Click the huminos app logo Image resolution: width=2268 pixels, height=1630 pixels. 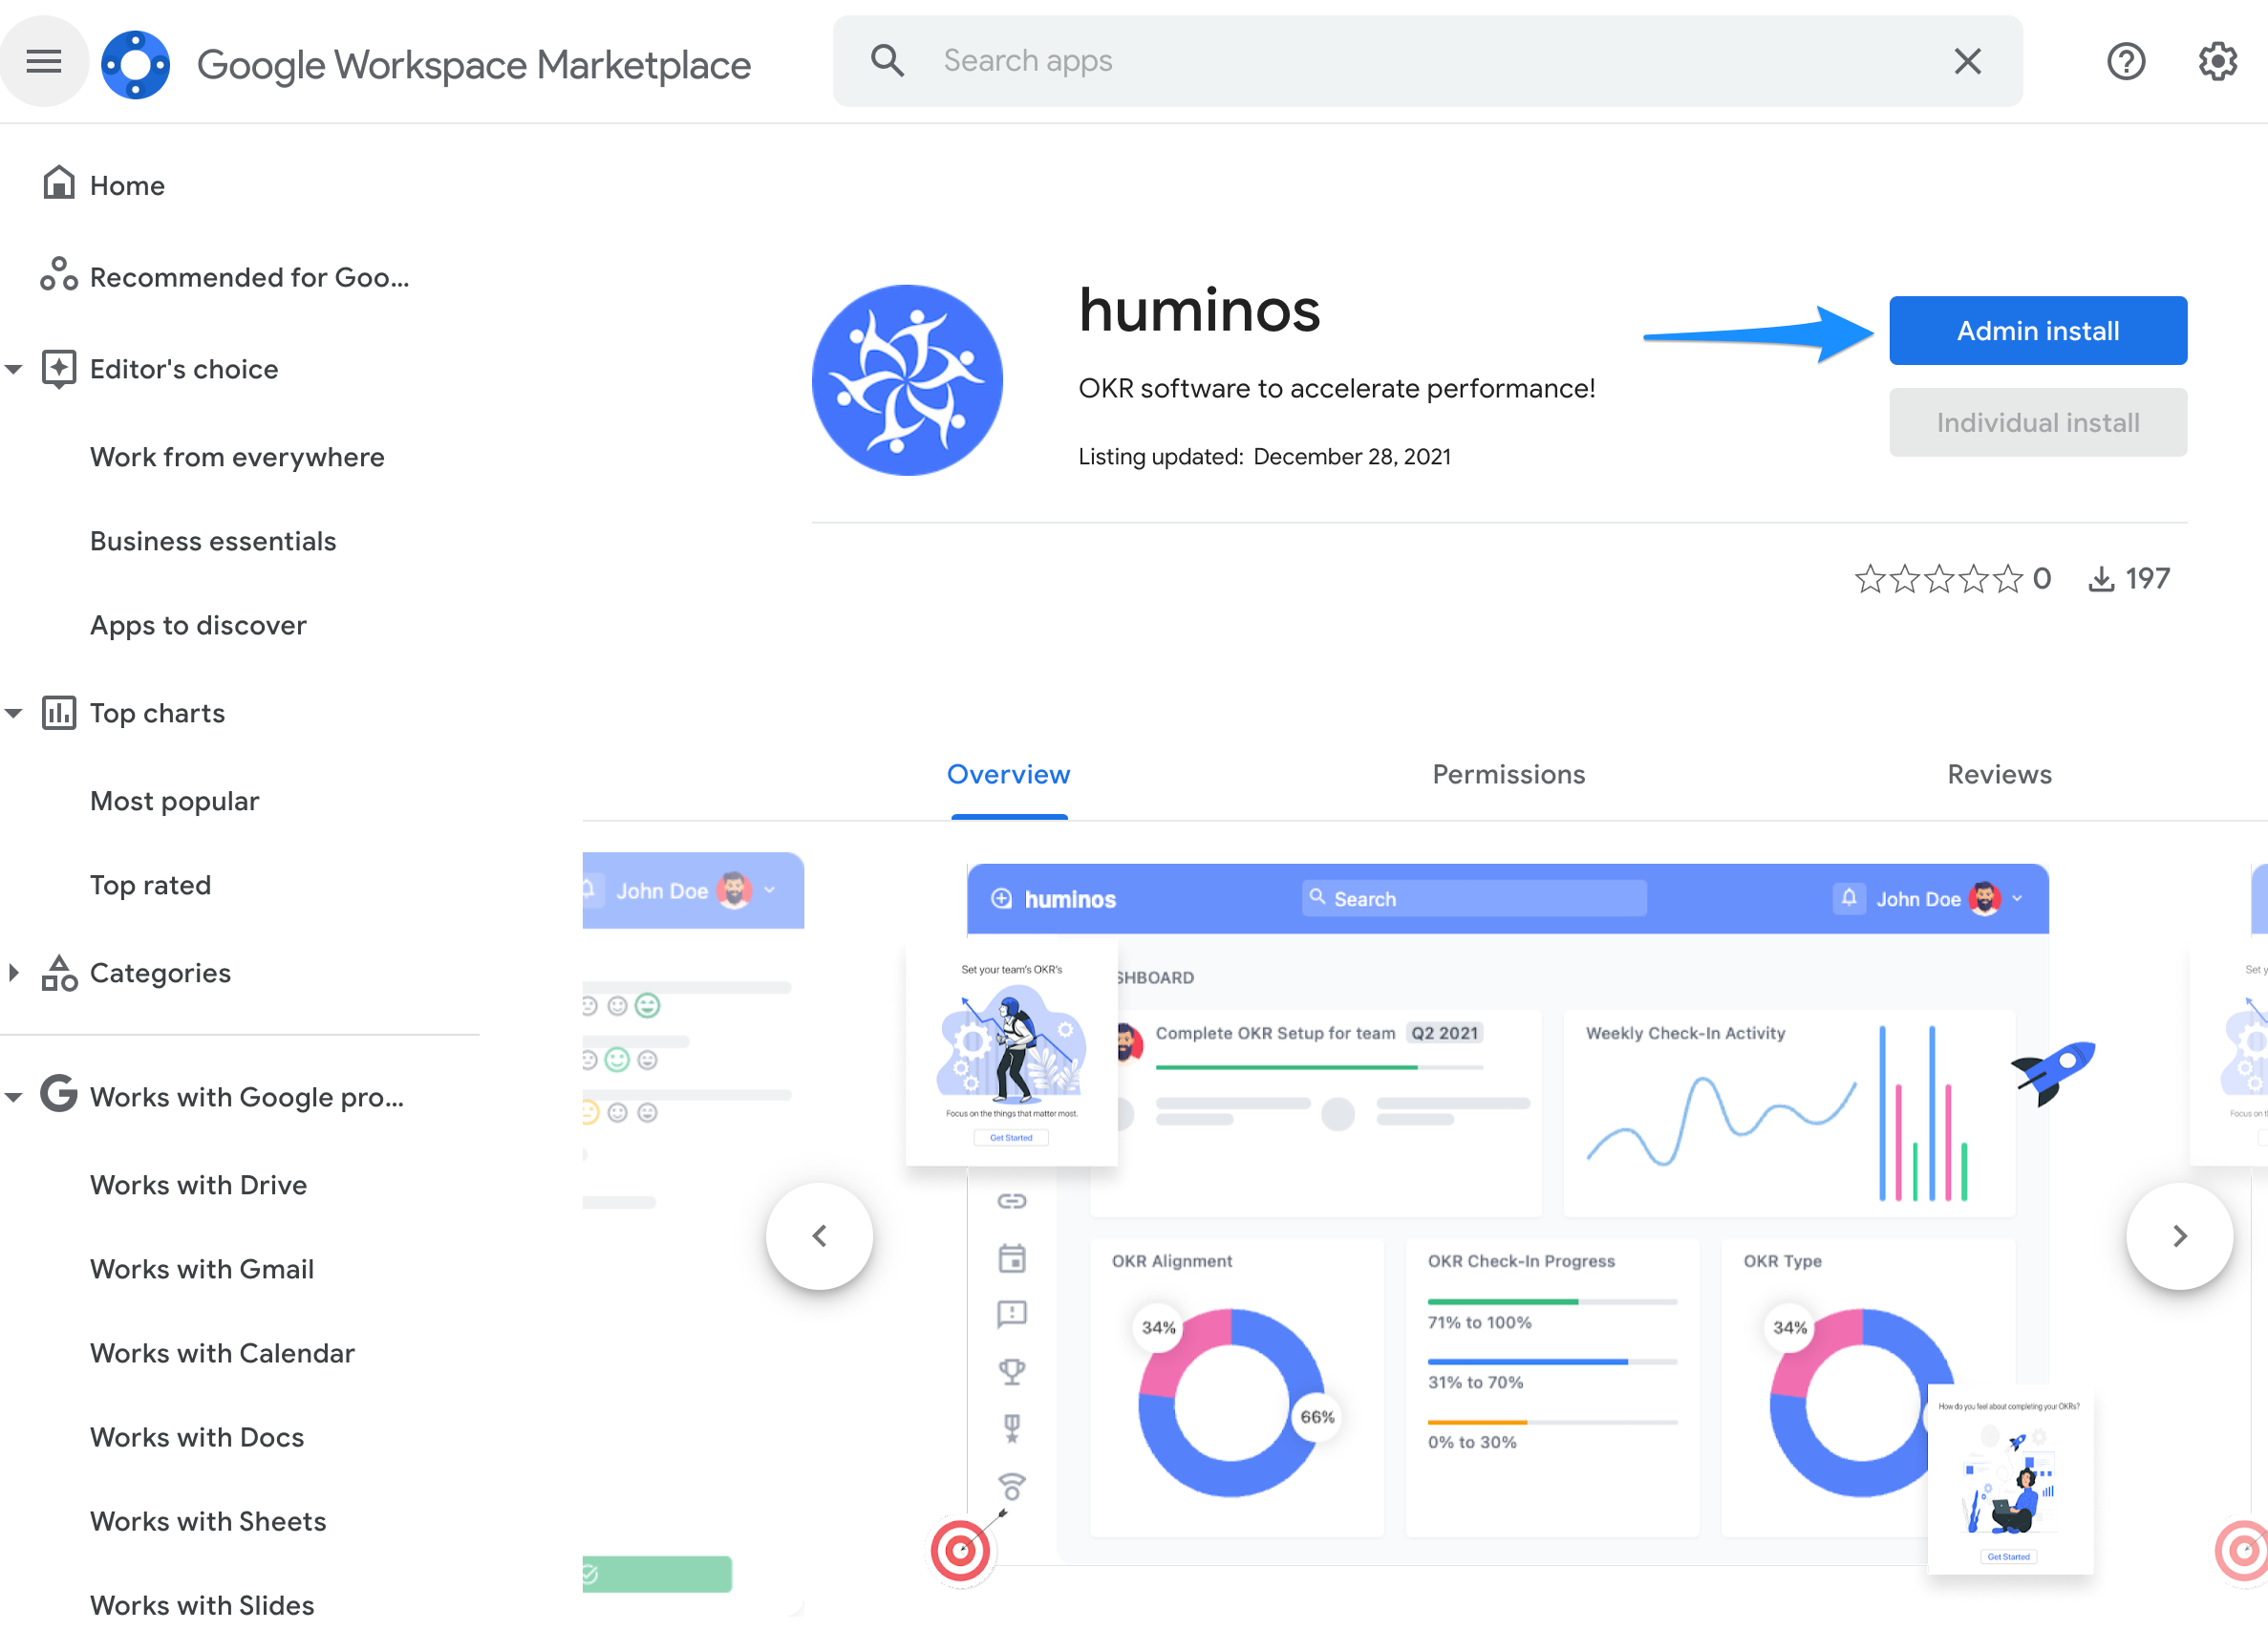[x=907, y=380]
